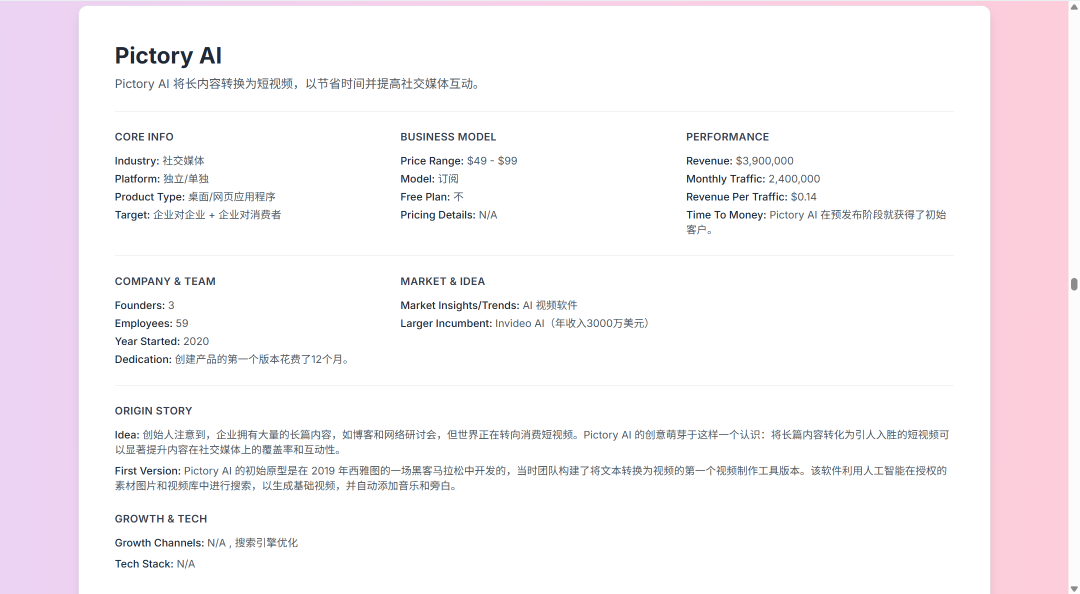Click the CORE INFO section header
The width and height of the screenshot is (1080, 594).
(144, 136)
